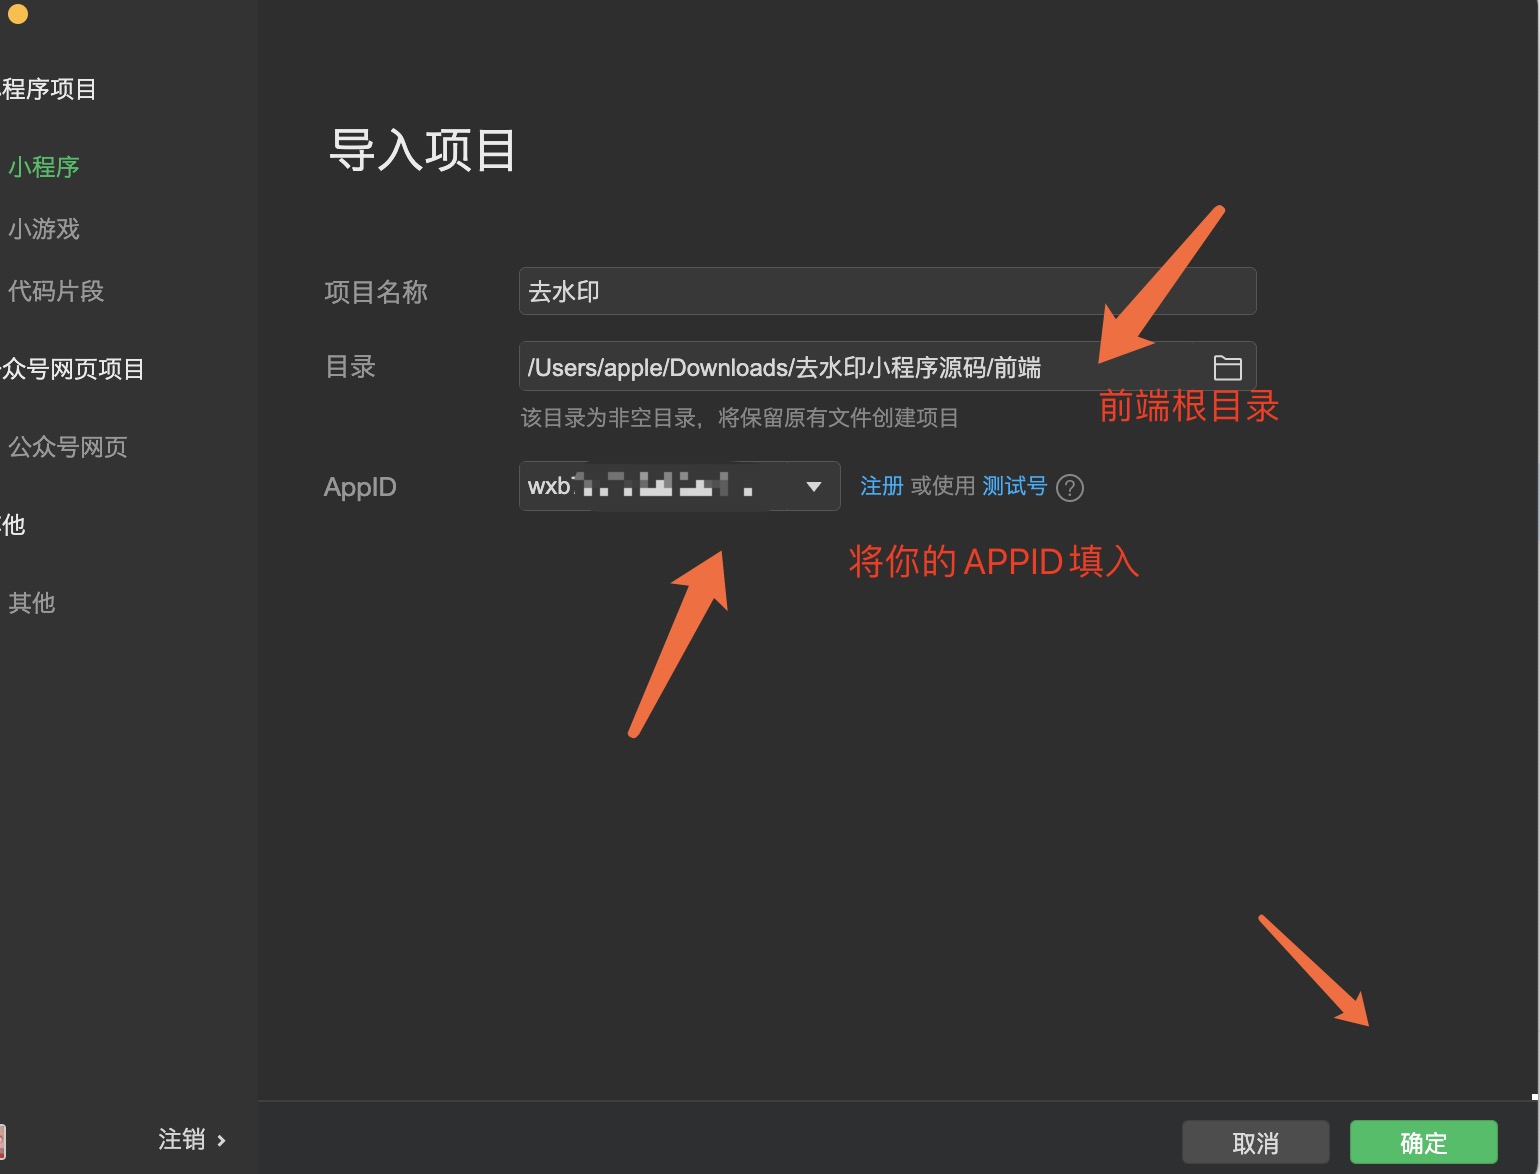1540x1174 pixels.
Task: Click the 确定 confirm button
Action: pos(1424,1142)
